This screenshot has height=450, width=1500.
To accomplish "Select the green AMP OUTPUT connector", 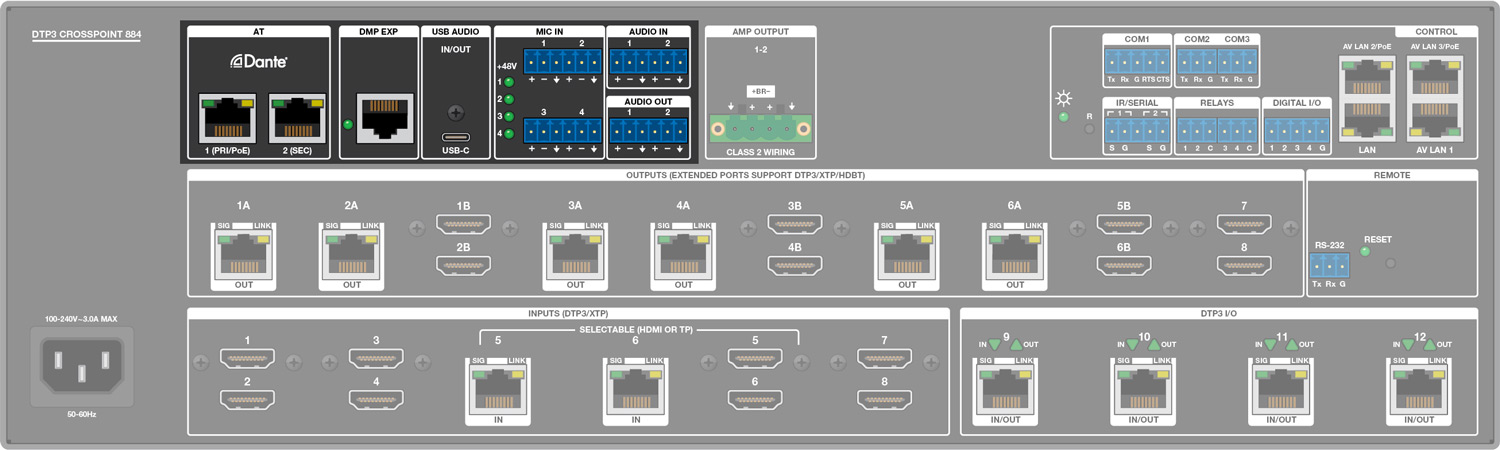I will [x=761, y=126].
